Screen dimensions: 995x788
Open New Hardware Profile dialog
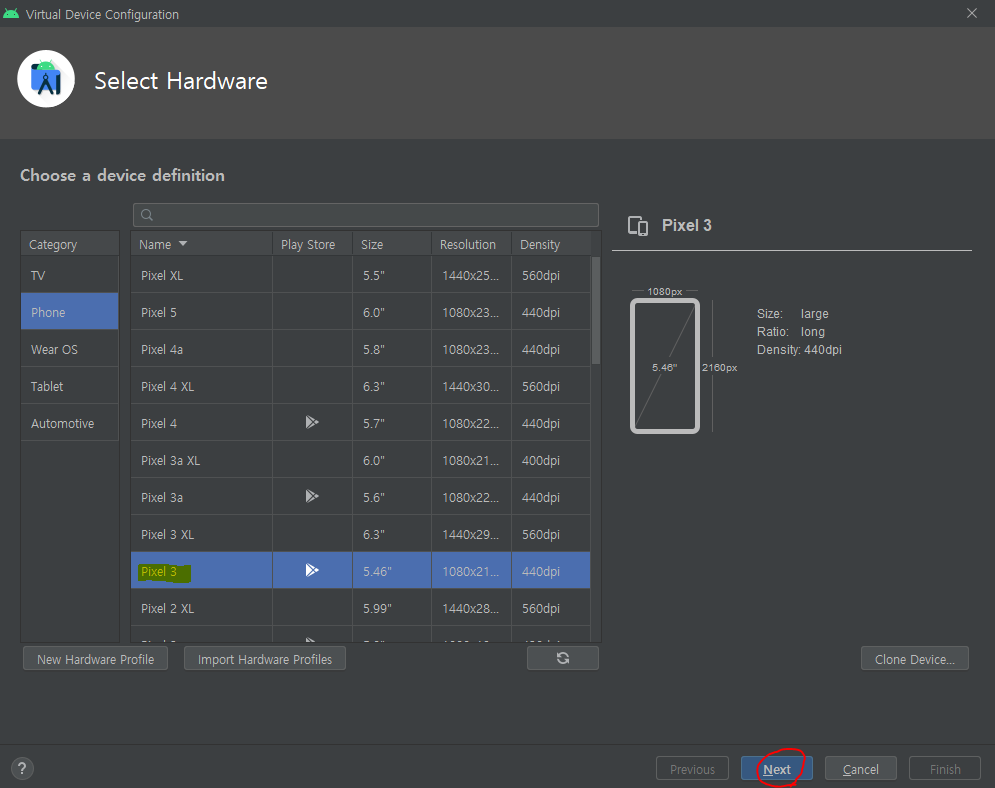pos(95,659)
